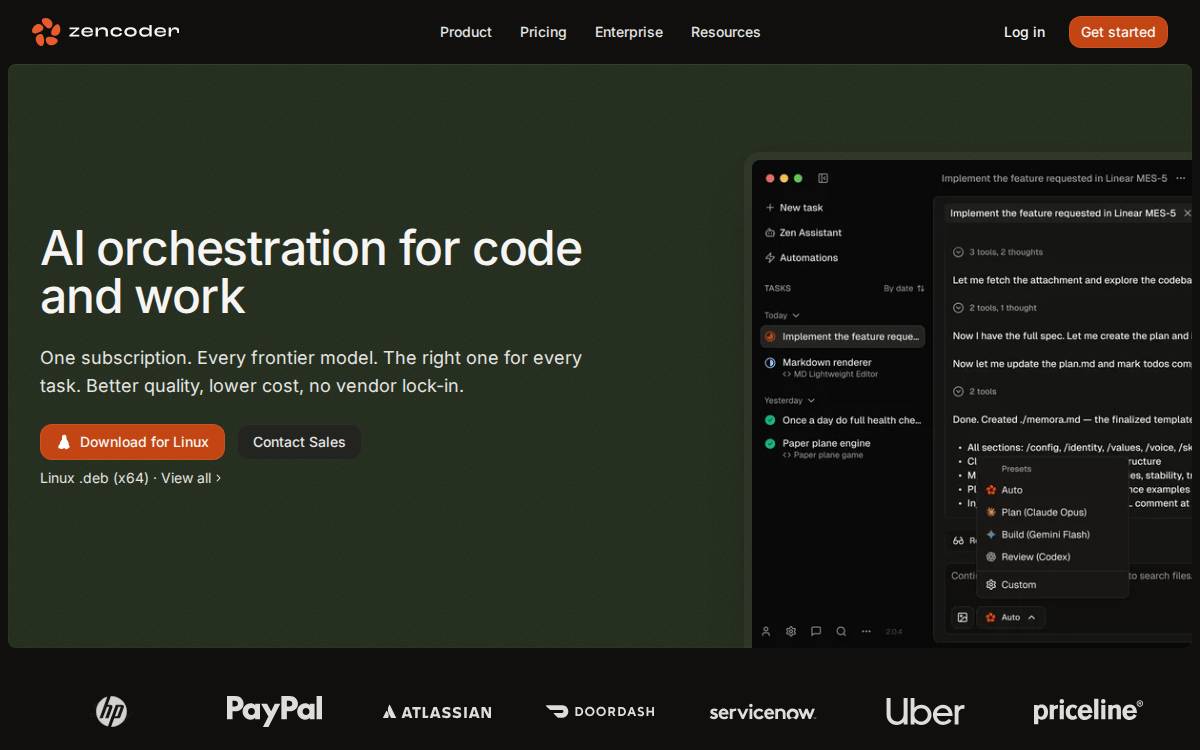This screenshot has width=1200, height=750.
Task: Open the Product menu
Action: click(466, 32)
